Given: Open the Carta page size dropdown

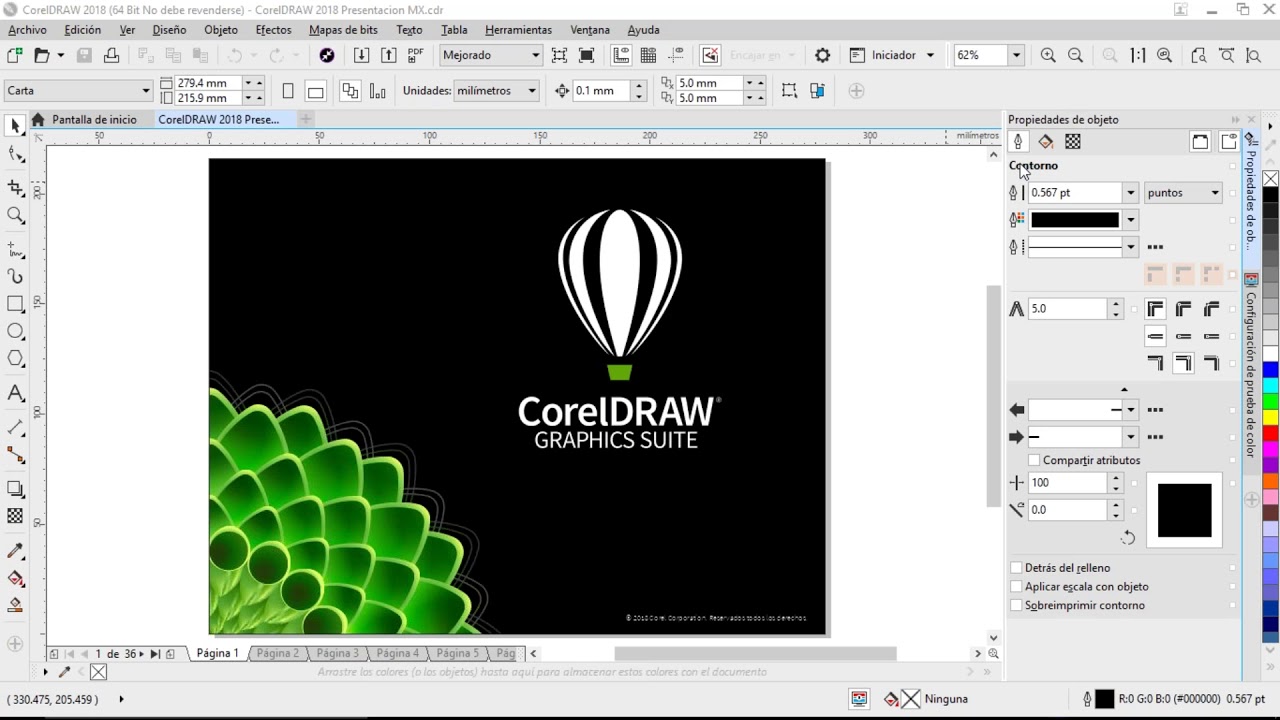Looking at the screenshot, I should click(78, 91).
